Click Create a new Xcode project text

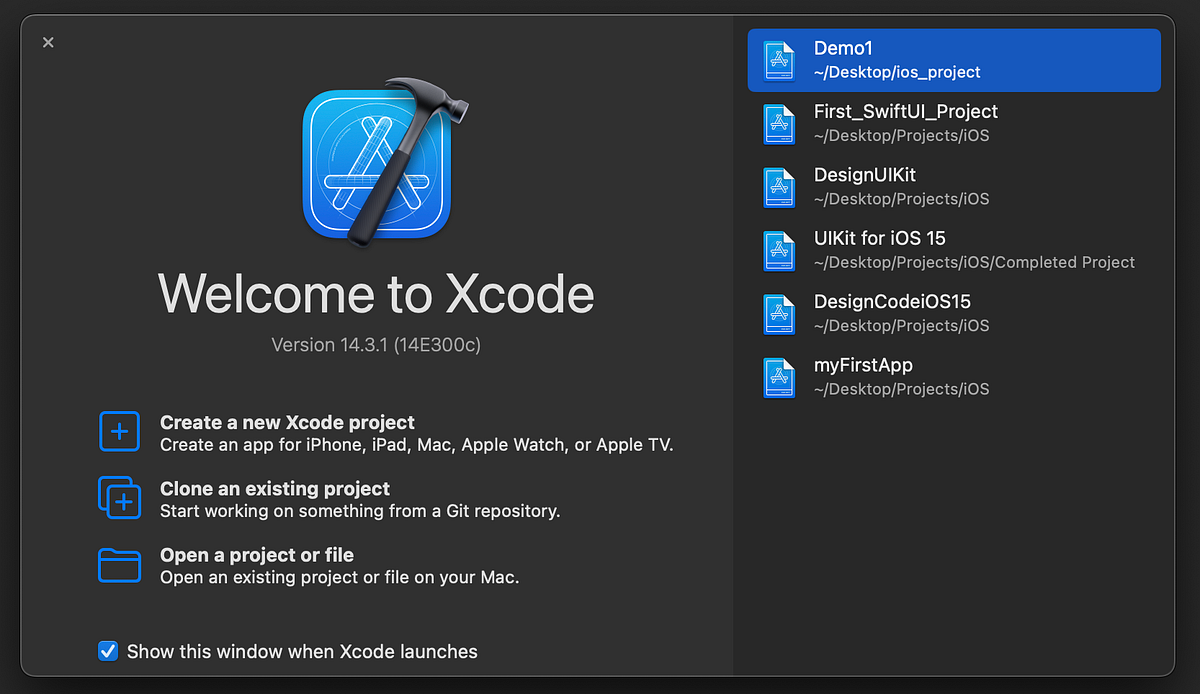point(287,422)
